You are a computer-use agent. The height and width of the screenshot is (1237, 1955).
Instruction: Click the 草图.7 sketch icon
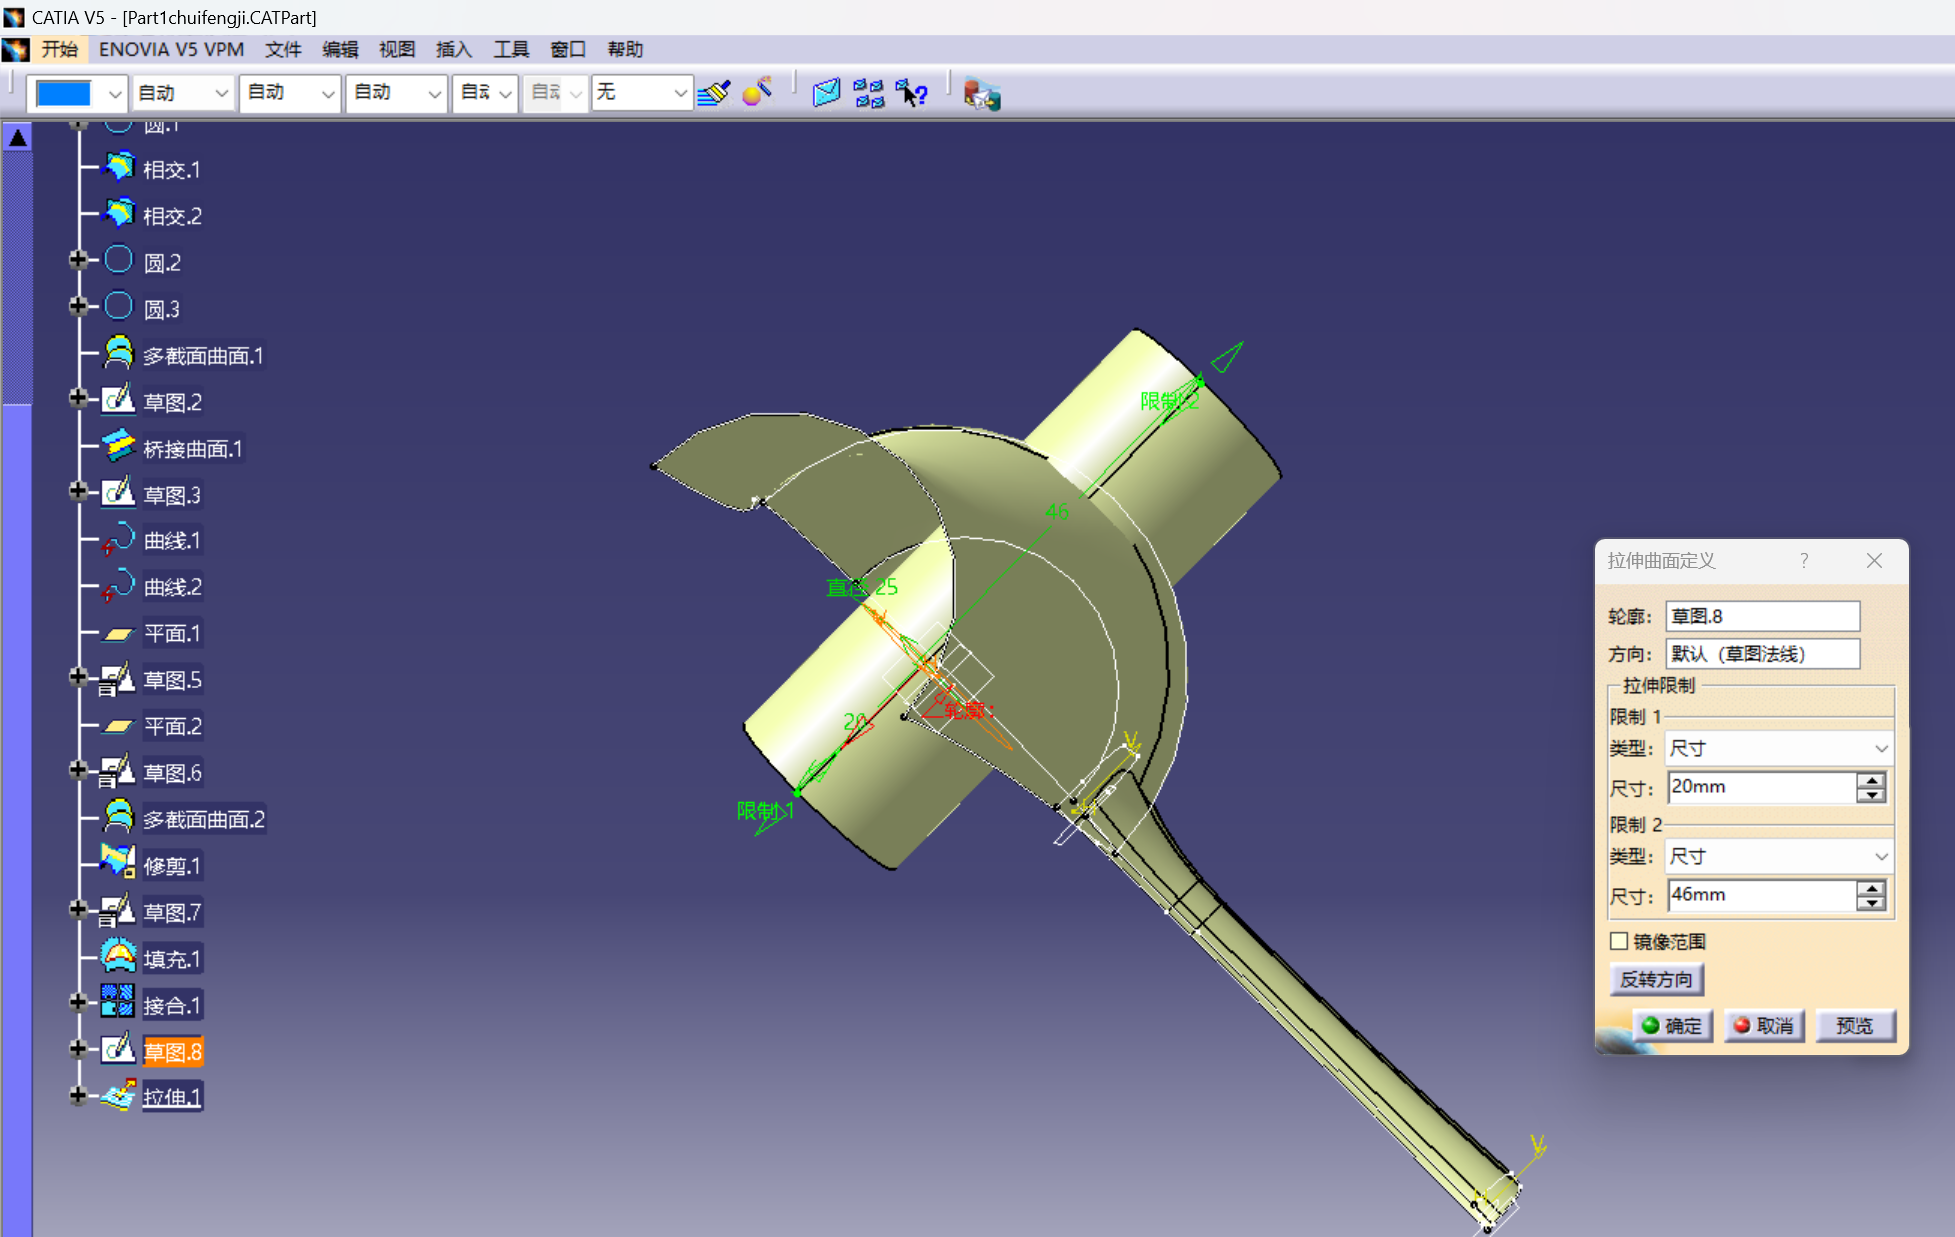pos(117,911)
